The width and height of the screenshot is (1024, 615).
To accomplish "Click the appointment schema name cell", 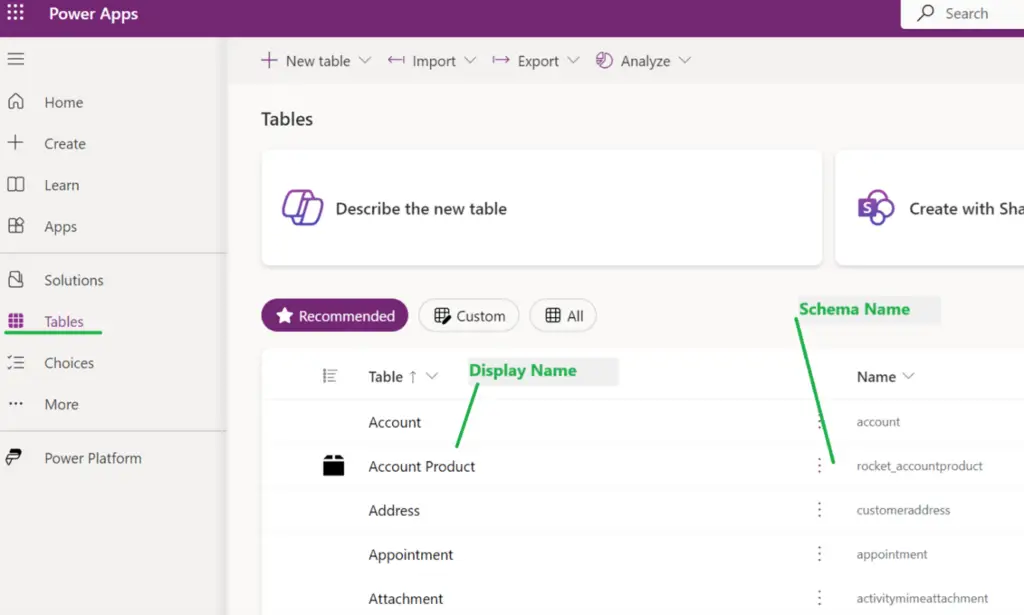I will pyautogui.click(x=891, y=554).
